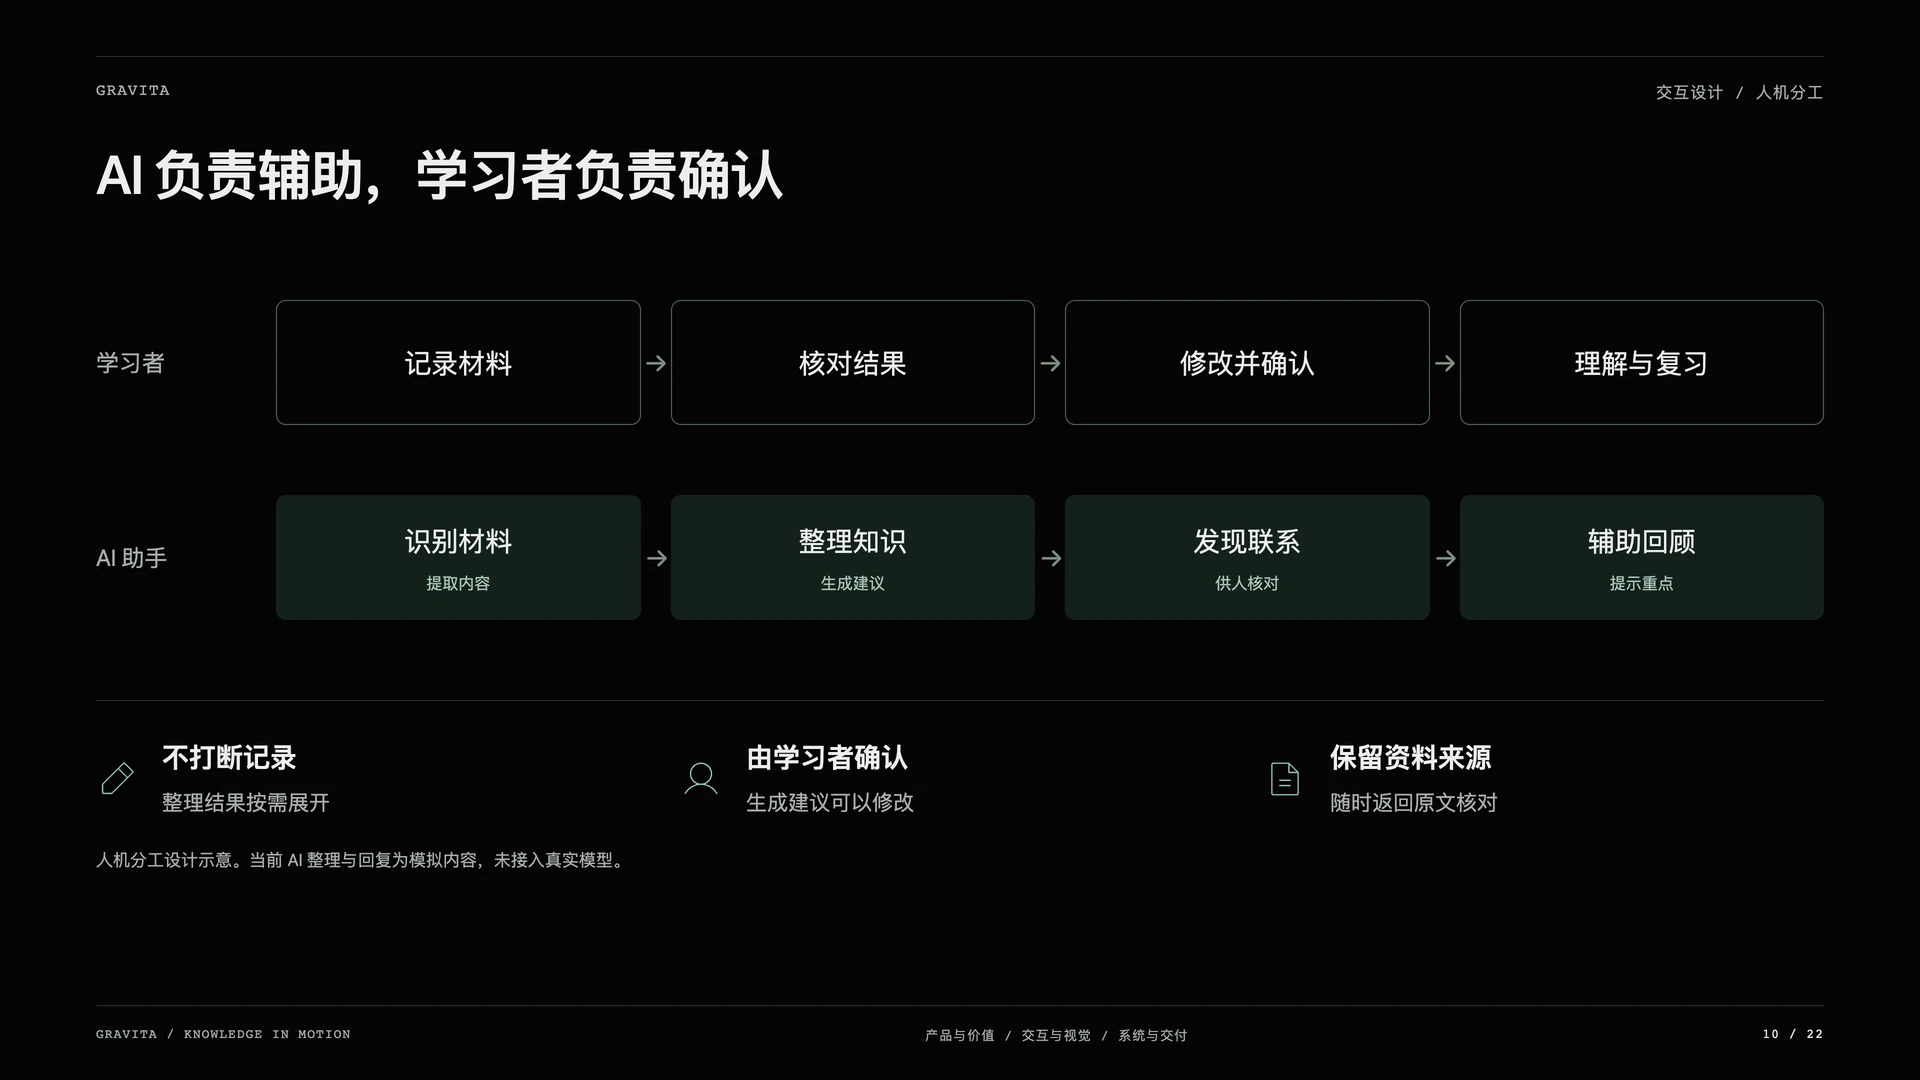Click the 提示重点 subtitle
1920x1080 pixels.
pyautogui.click(x=1642, y=583)
